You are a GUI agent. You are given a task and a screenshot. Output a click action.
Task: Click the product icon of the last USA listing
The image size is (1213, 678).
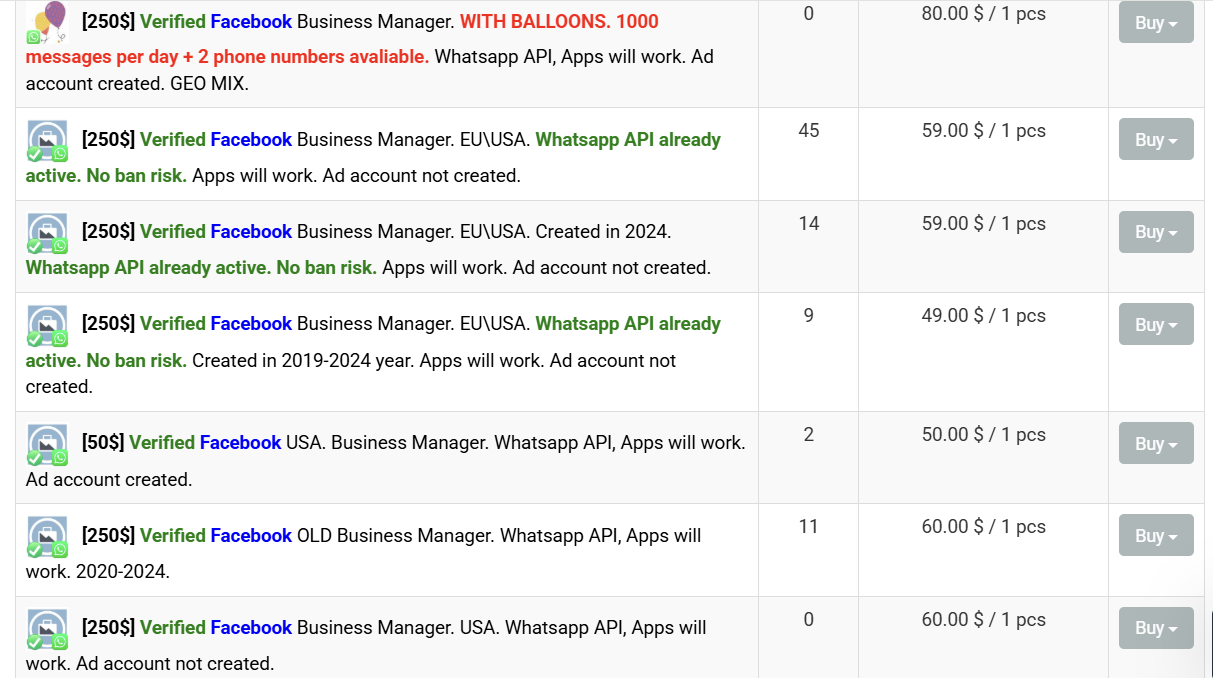point(47,628)
